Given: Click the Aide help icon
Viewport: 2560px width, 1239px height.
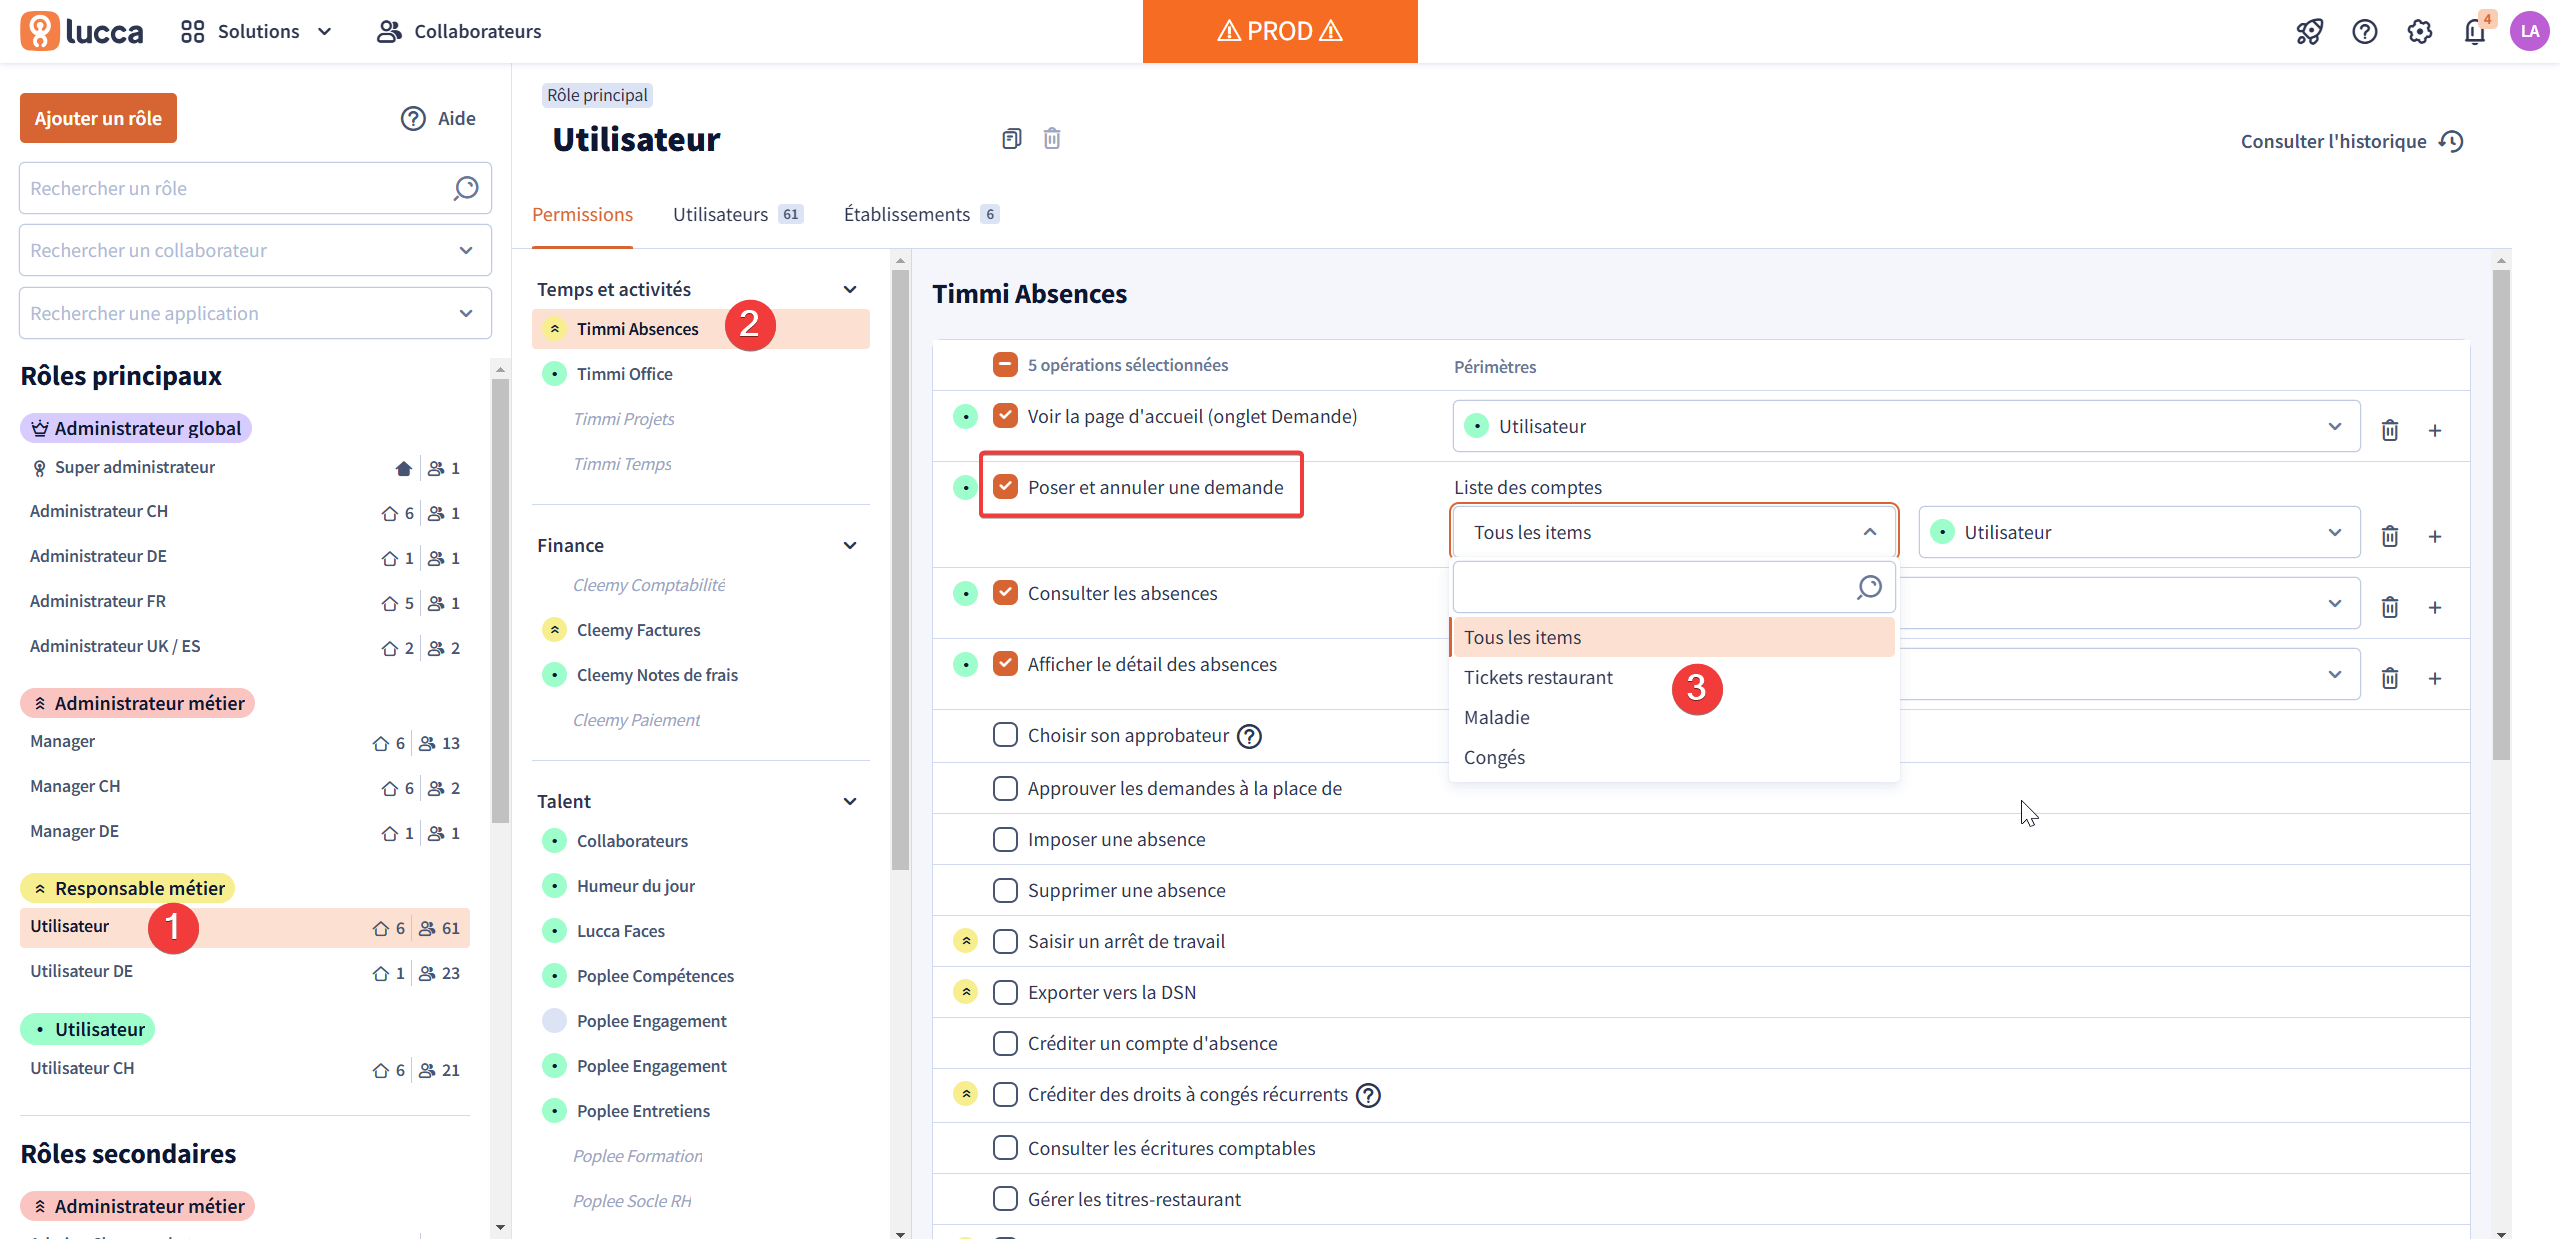Looking at the screenshot, I should click(x=413, y=118).
